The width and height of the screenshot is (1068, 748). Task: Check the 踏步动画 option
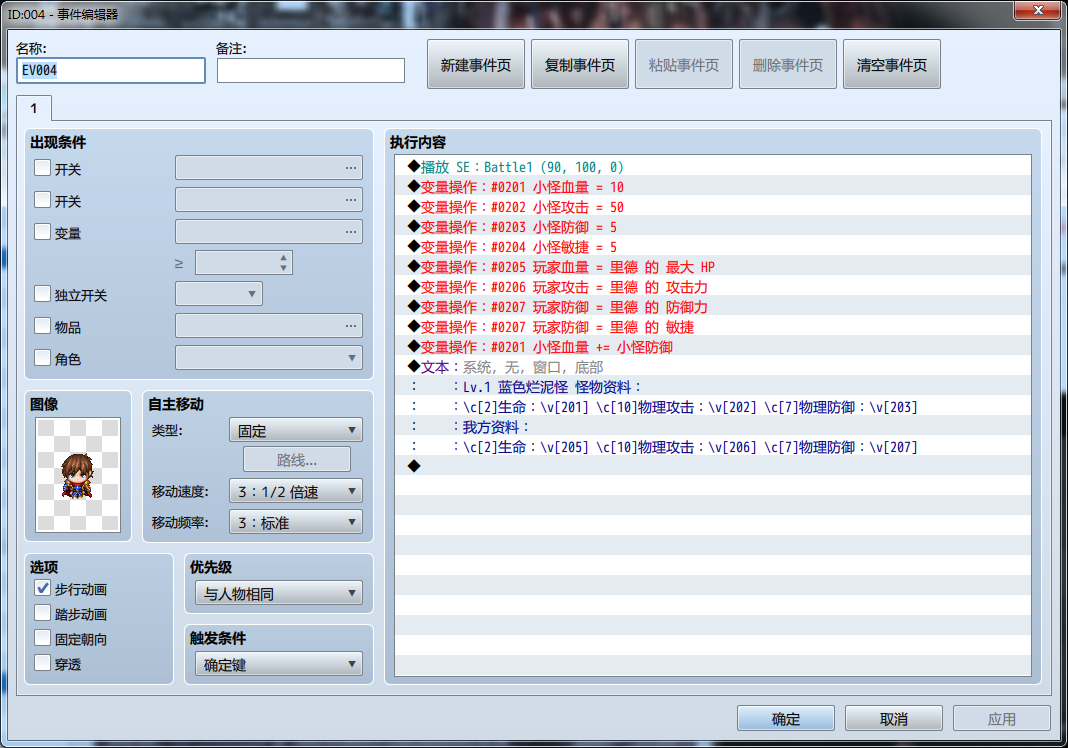pos(42,613)
